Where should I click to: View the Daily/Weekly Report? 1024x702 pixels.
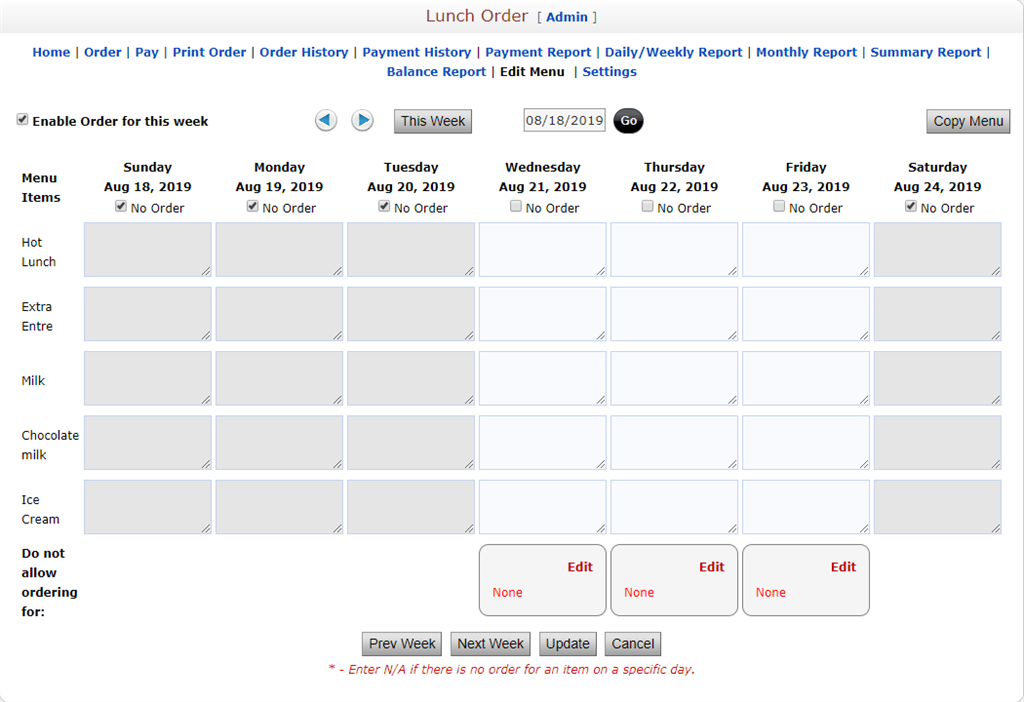tap(670, 52)
